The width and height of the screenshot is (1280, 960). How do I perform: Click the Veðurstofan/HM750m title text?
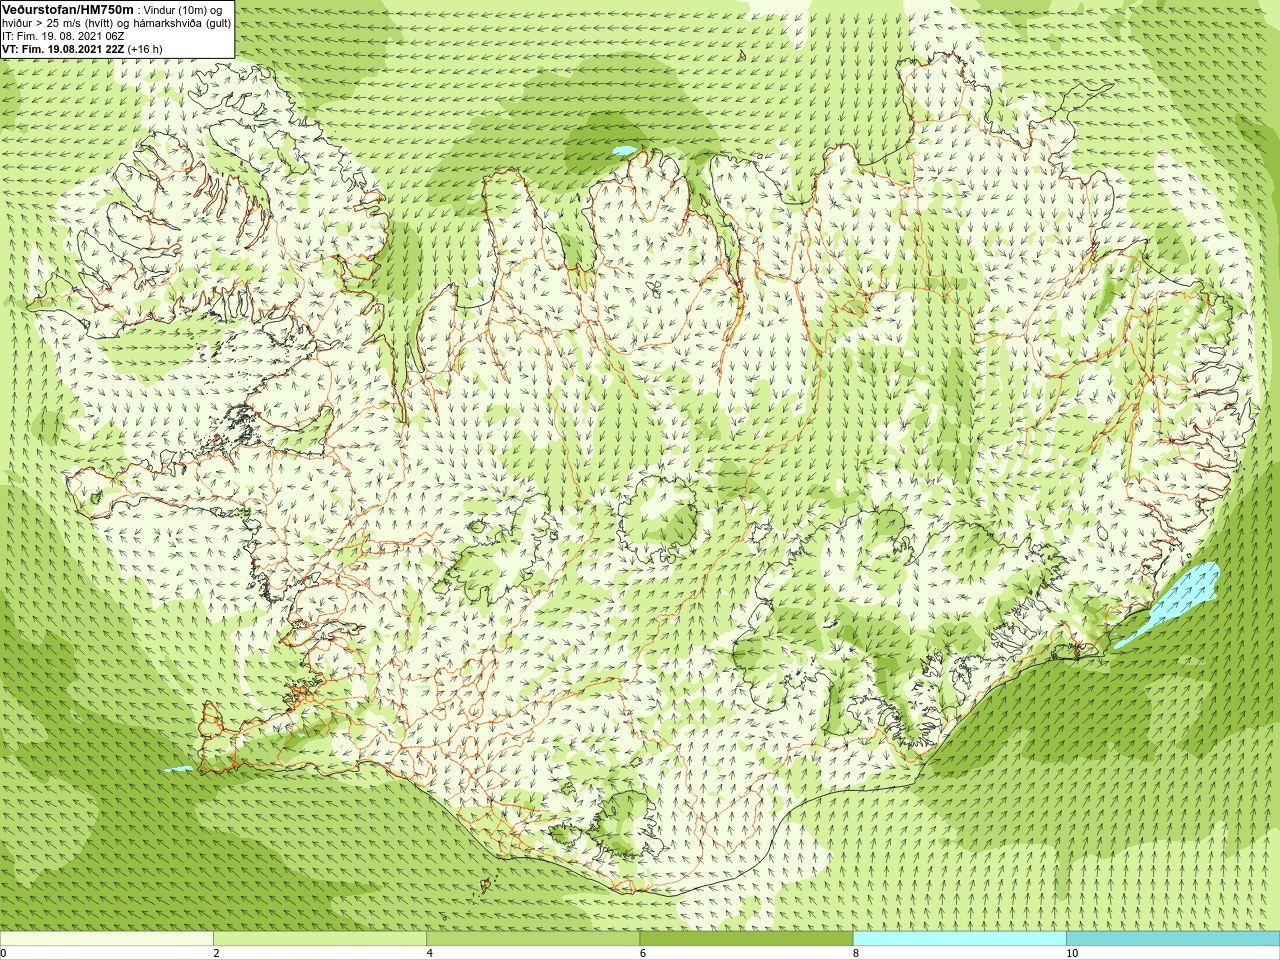[67, 9]
